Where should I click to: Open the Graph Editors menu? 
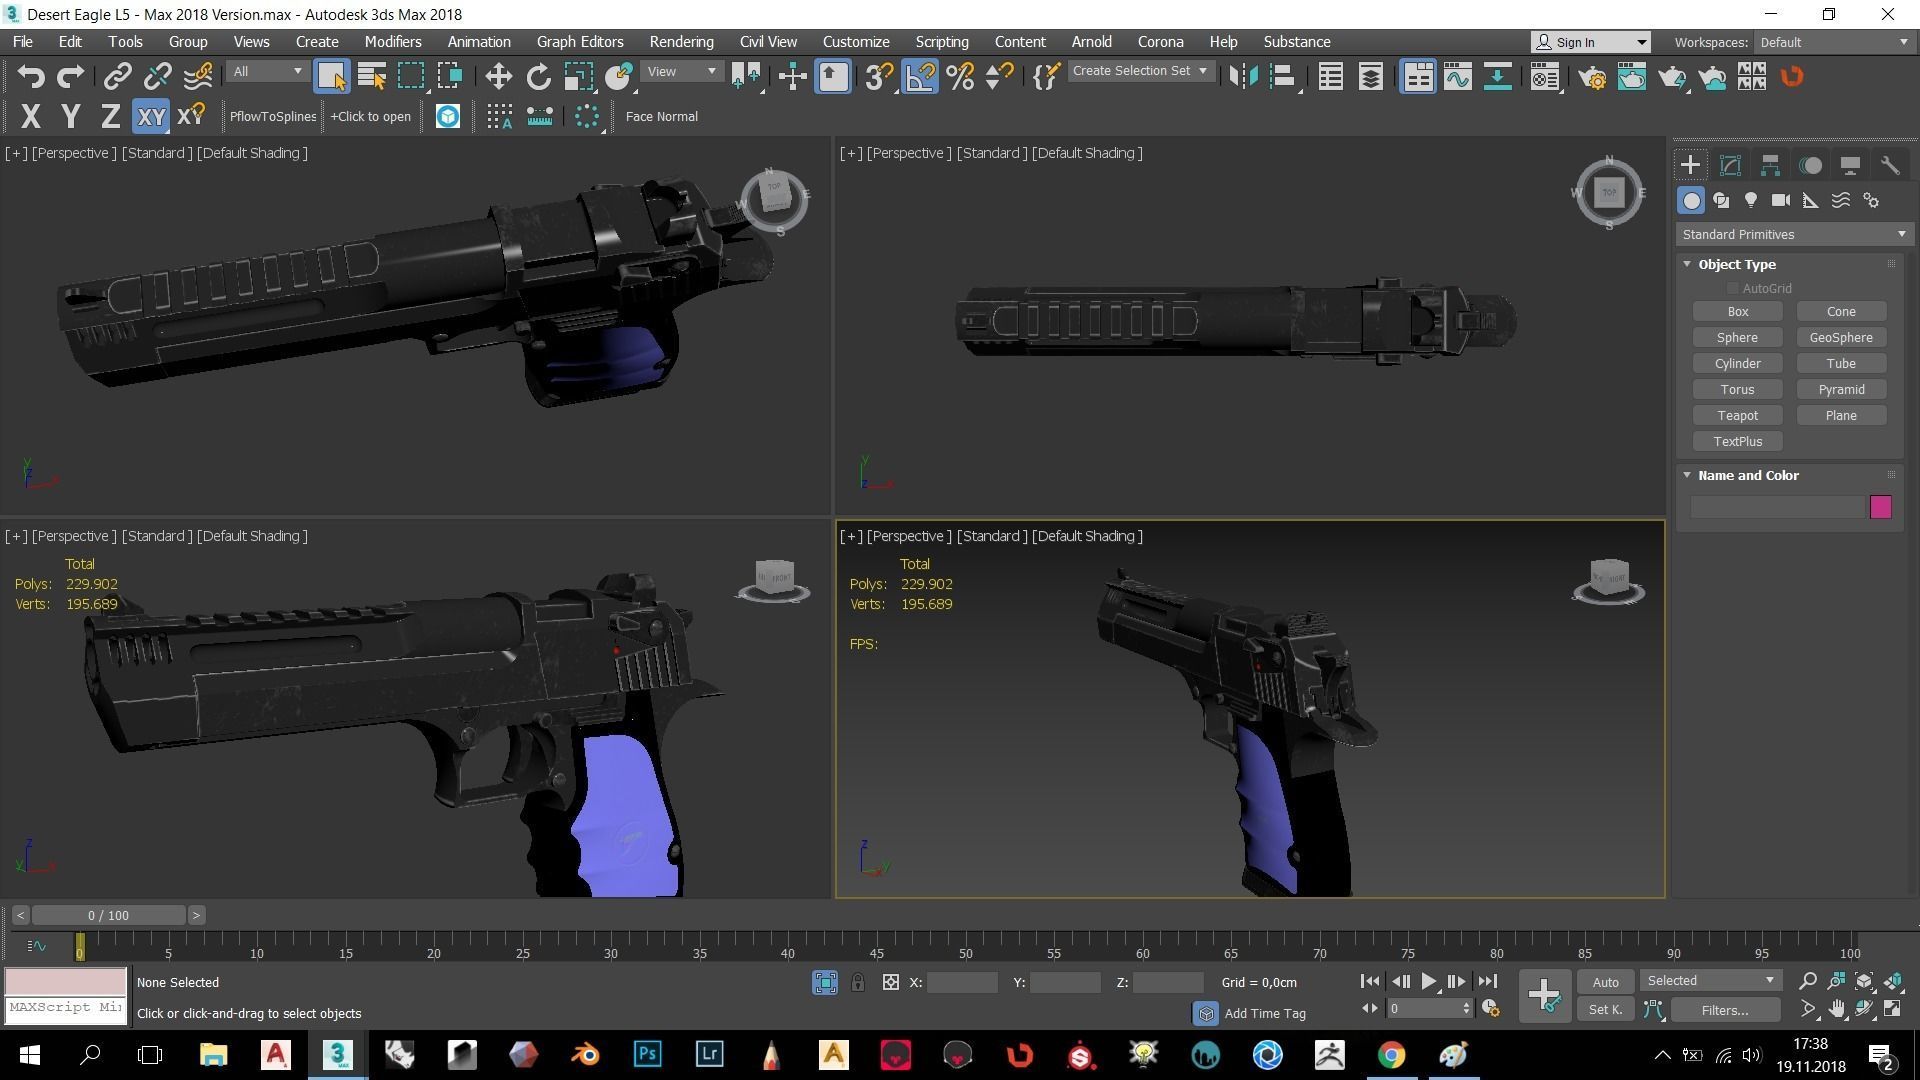tap(580, 42)
